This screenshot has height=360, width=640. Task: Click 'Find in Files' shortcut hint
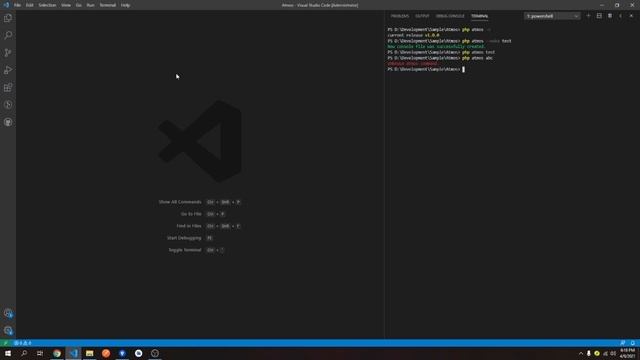208,226
